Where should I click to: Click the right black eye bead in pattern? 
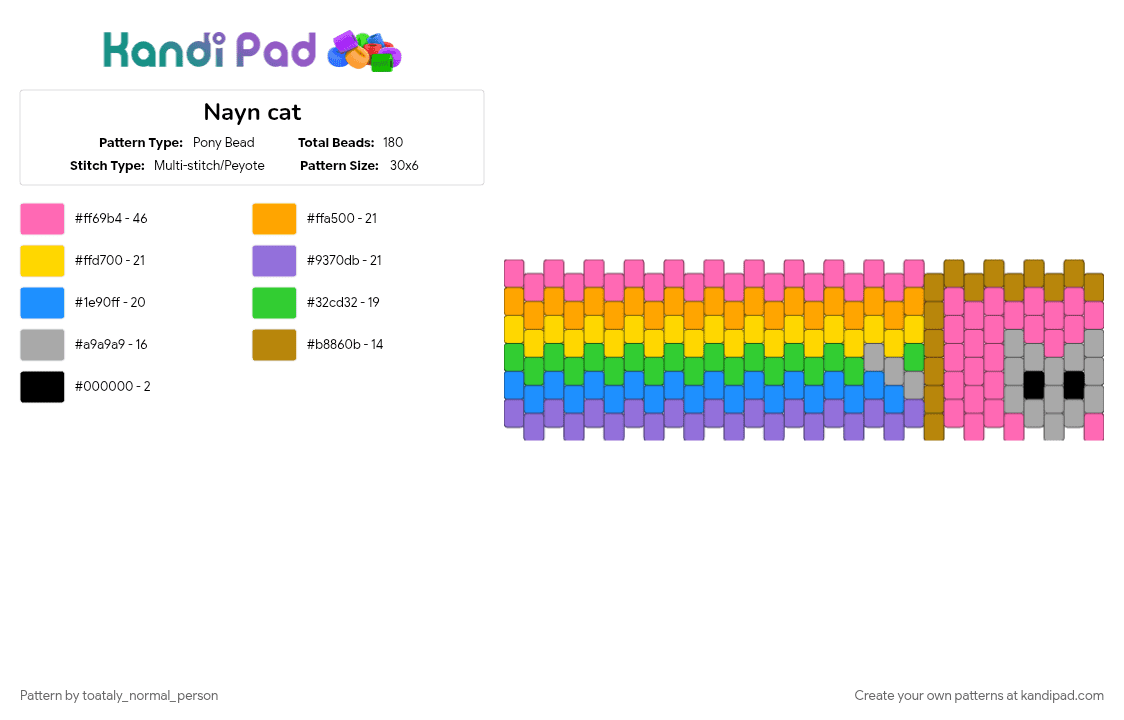pos(1074,385)
